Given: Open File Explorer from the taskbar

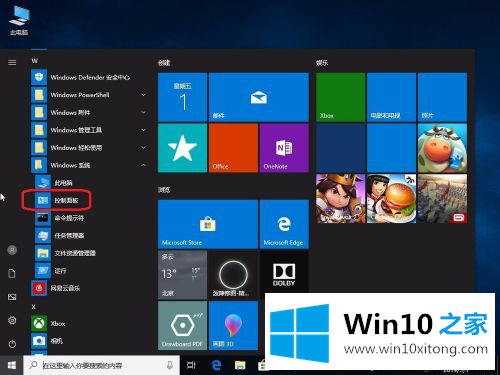Looking at the screenshot, I should [x=240, y=365].
